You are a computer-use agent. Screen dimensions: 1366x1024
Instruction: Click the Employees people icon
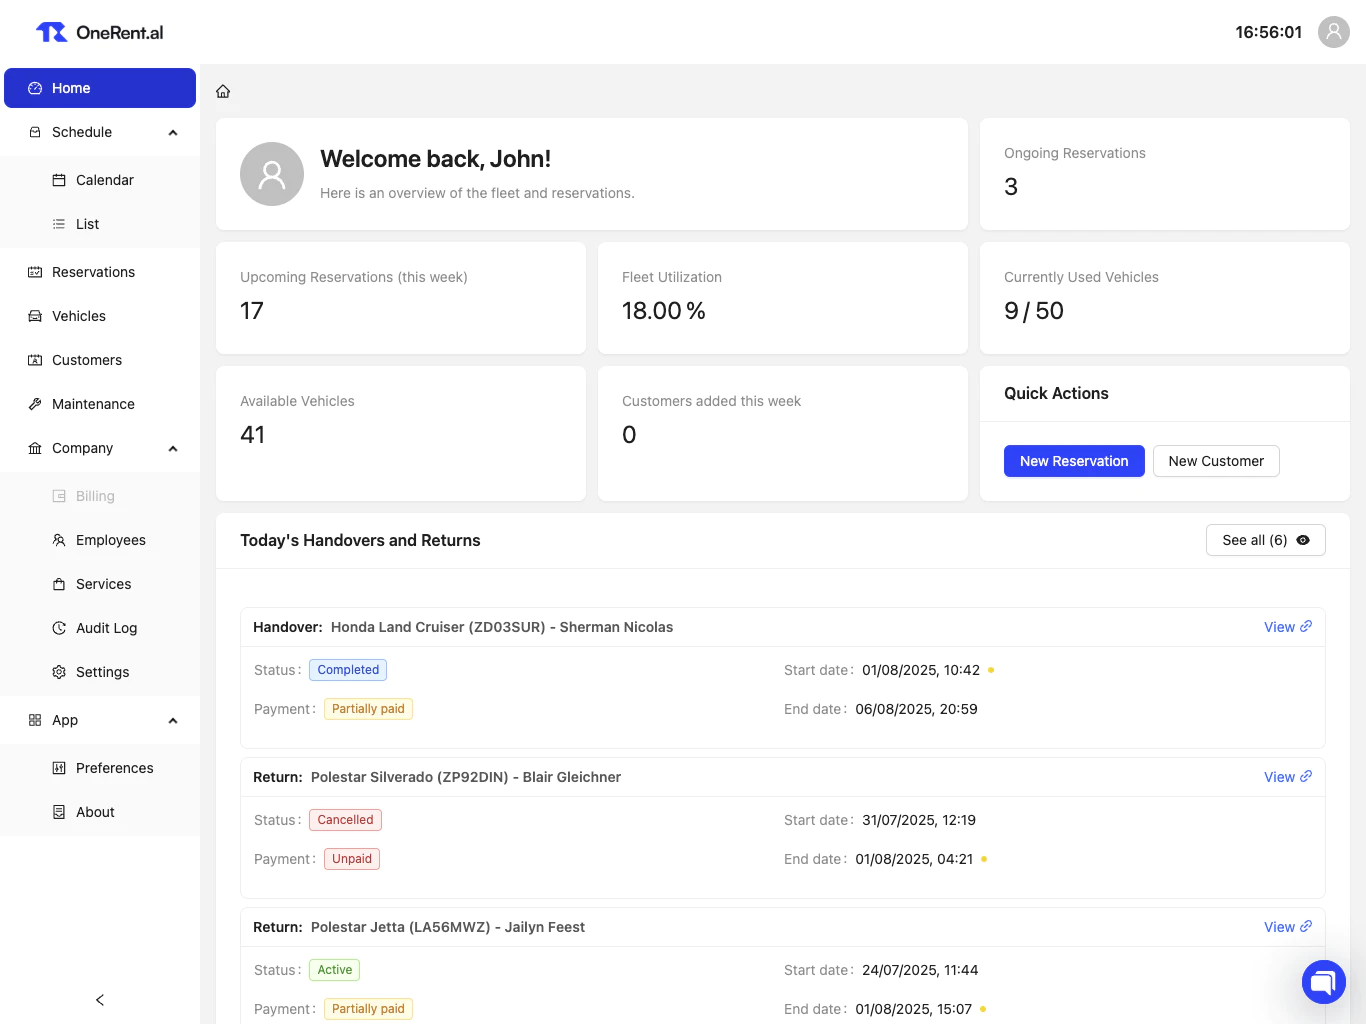[59, 540]
